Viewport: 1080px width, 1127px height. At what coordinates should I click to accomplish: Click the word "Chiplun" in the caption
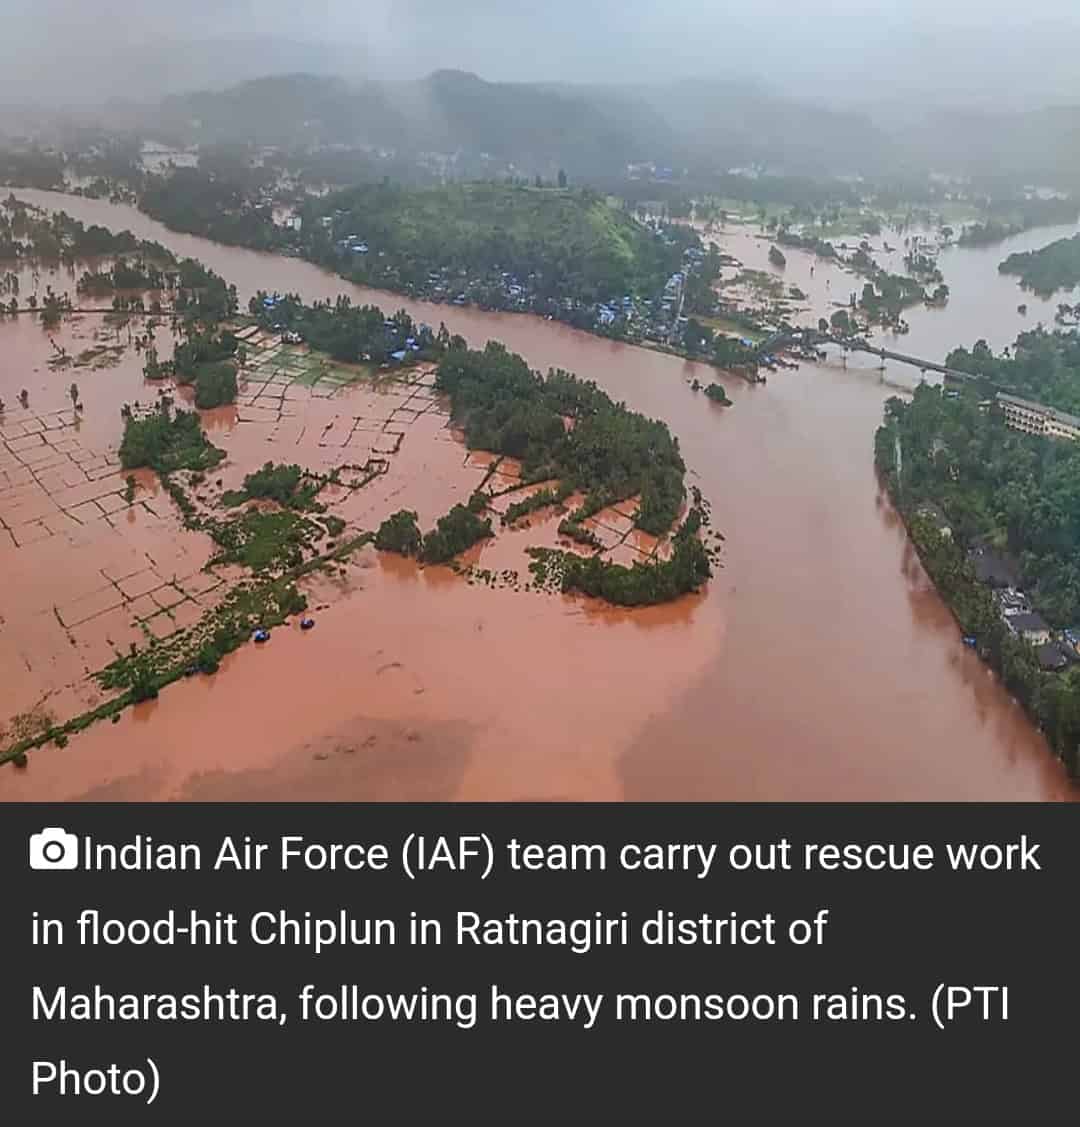point(323,929)
